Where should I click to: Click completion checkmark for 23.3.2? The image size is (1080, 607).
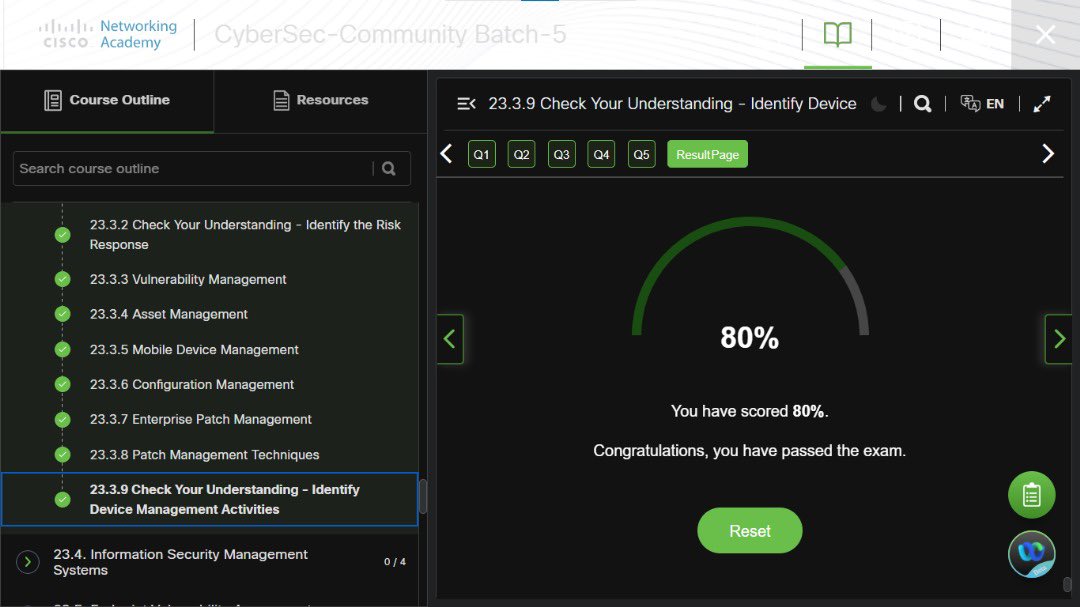[x=63, y=235]
